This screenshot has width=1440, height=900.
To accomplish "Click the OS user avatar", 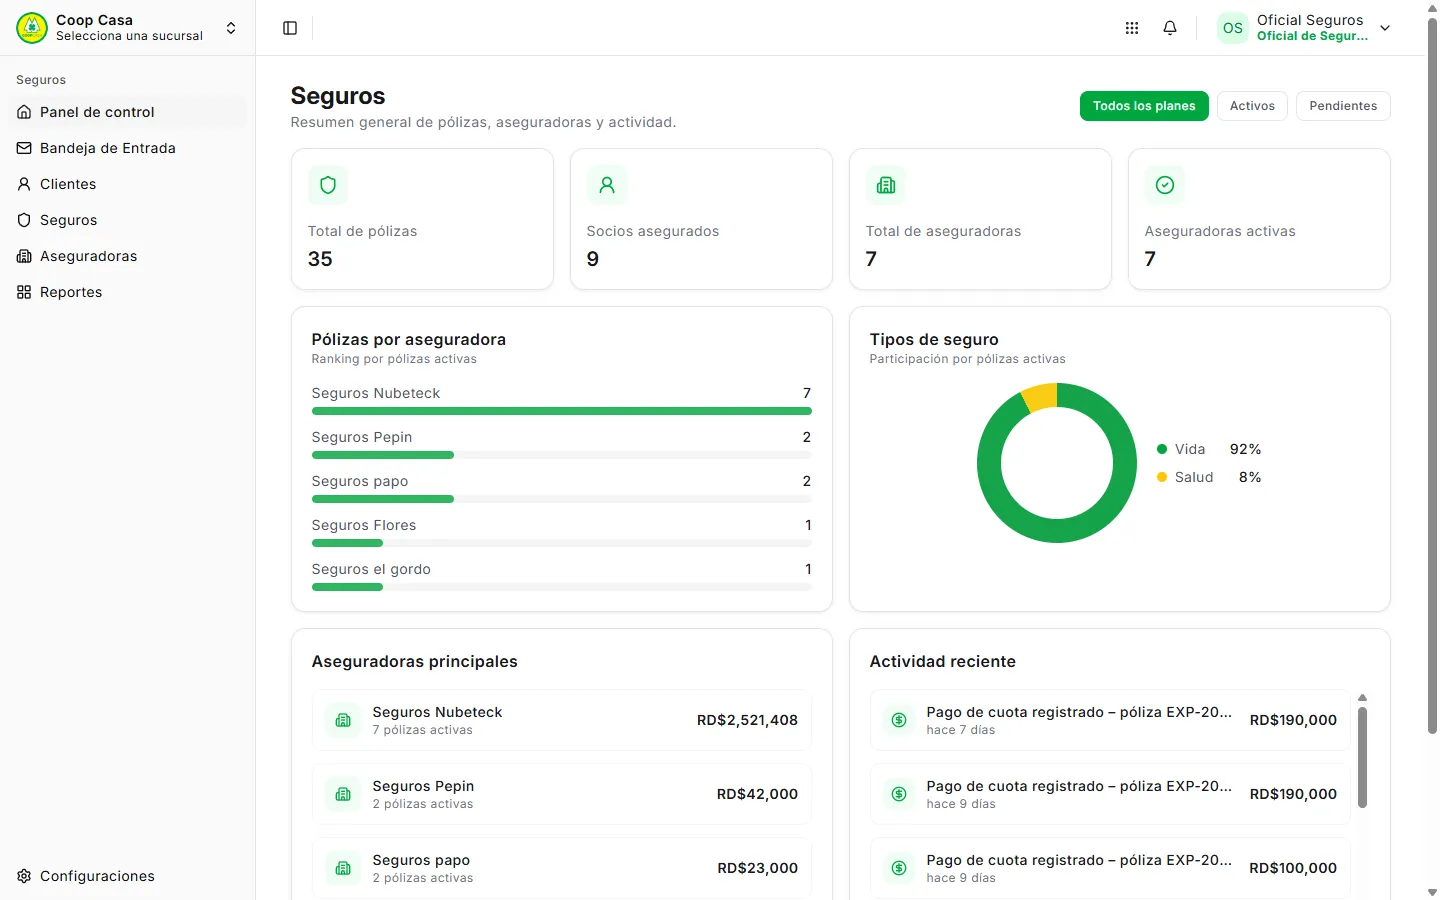I will point(1233,28).
